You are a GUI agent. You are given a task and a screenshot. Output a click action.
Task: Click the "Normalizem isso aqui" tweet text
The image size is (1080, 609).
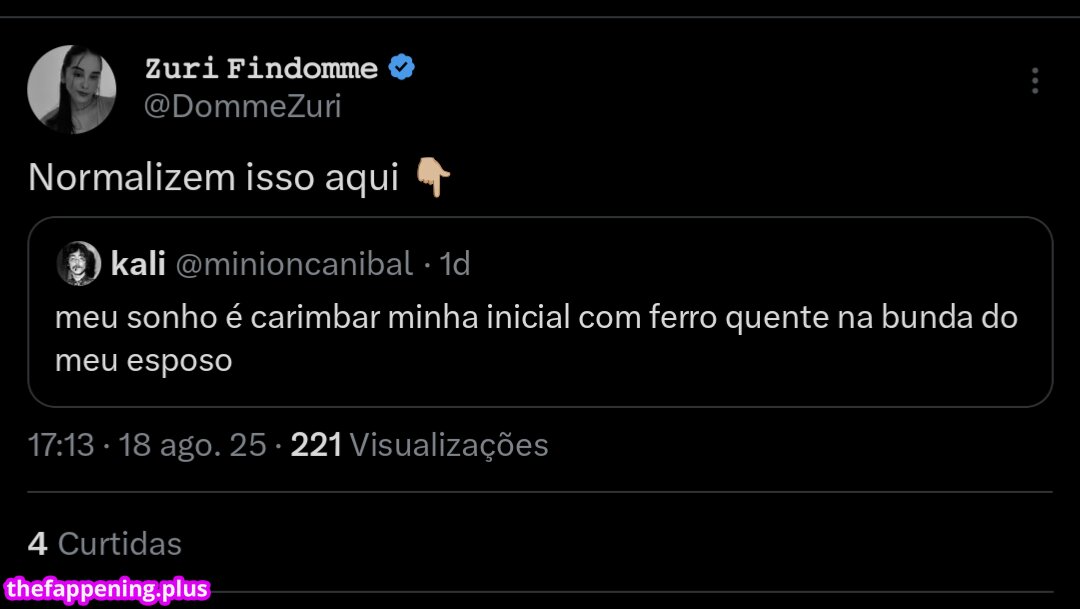click(x=213, y=178)
